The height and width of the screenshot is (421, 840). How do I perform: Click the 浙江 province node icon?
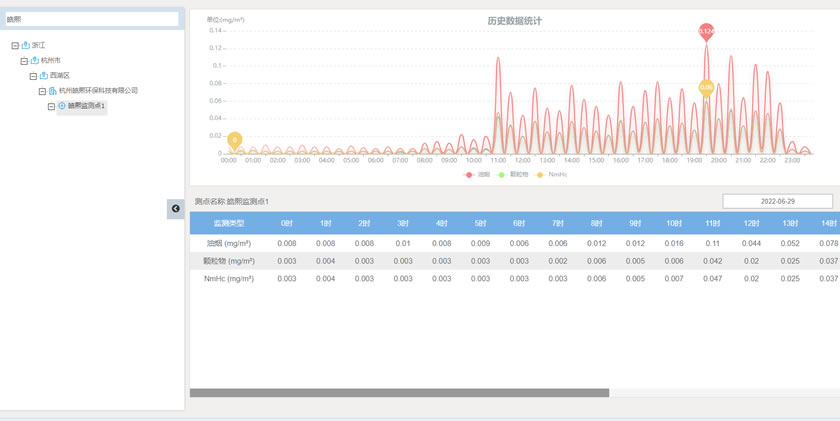26,45
